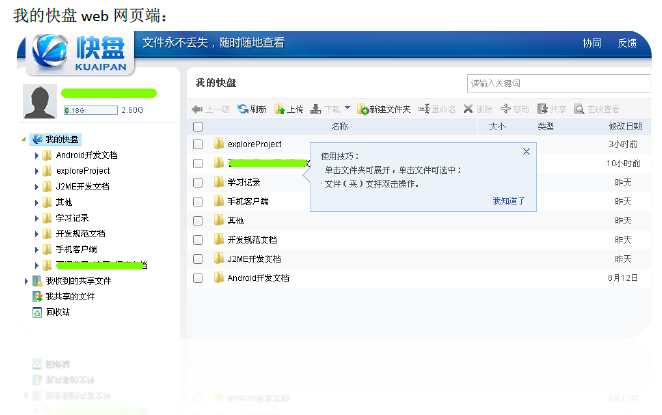Image resolution: width=662 pixels, height=415 pixels.
Task: Click the 在线查看 online view icon
Action: tap(579, 109)
